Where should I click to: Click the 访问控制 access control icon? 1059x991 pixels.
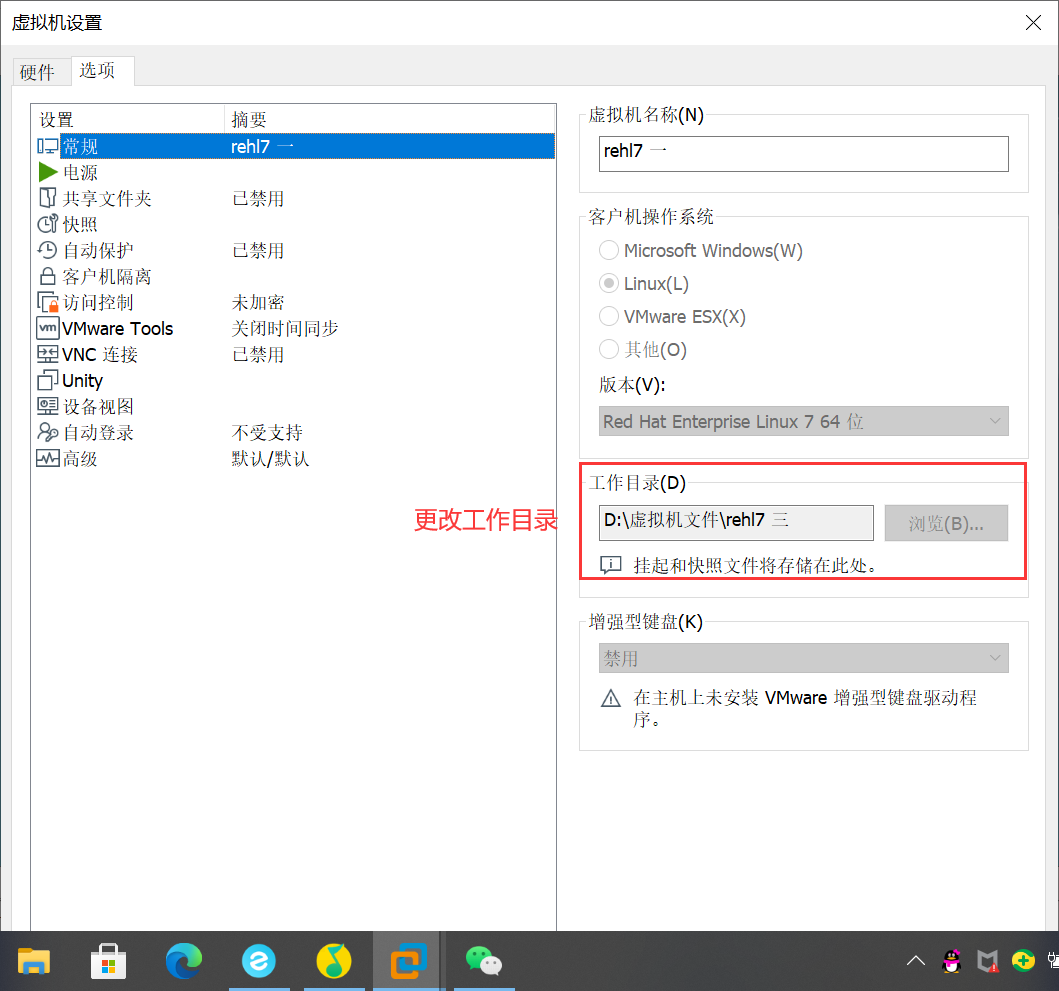coord(47,302)
